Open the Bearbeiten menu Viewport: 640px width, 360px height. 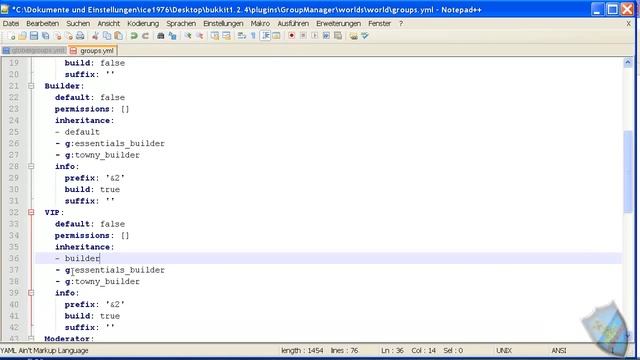coord(42,24)
